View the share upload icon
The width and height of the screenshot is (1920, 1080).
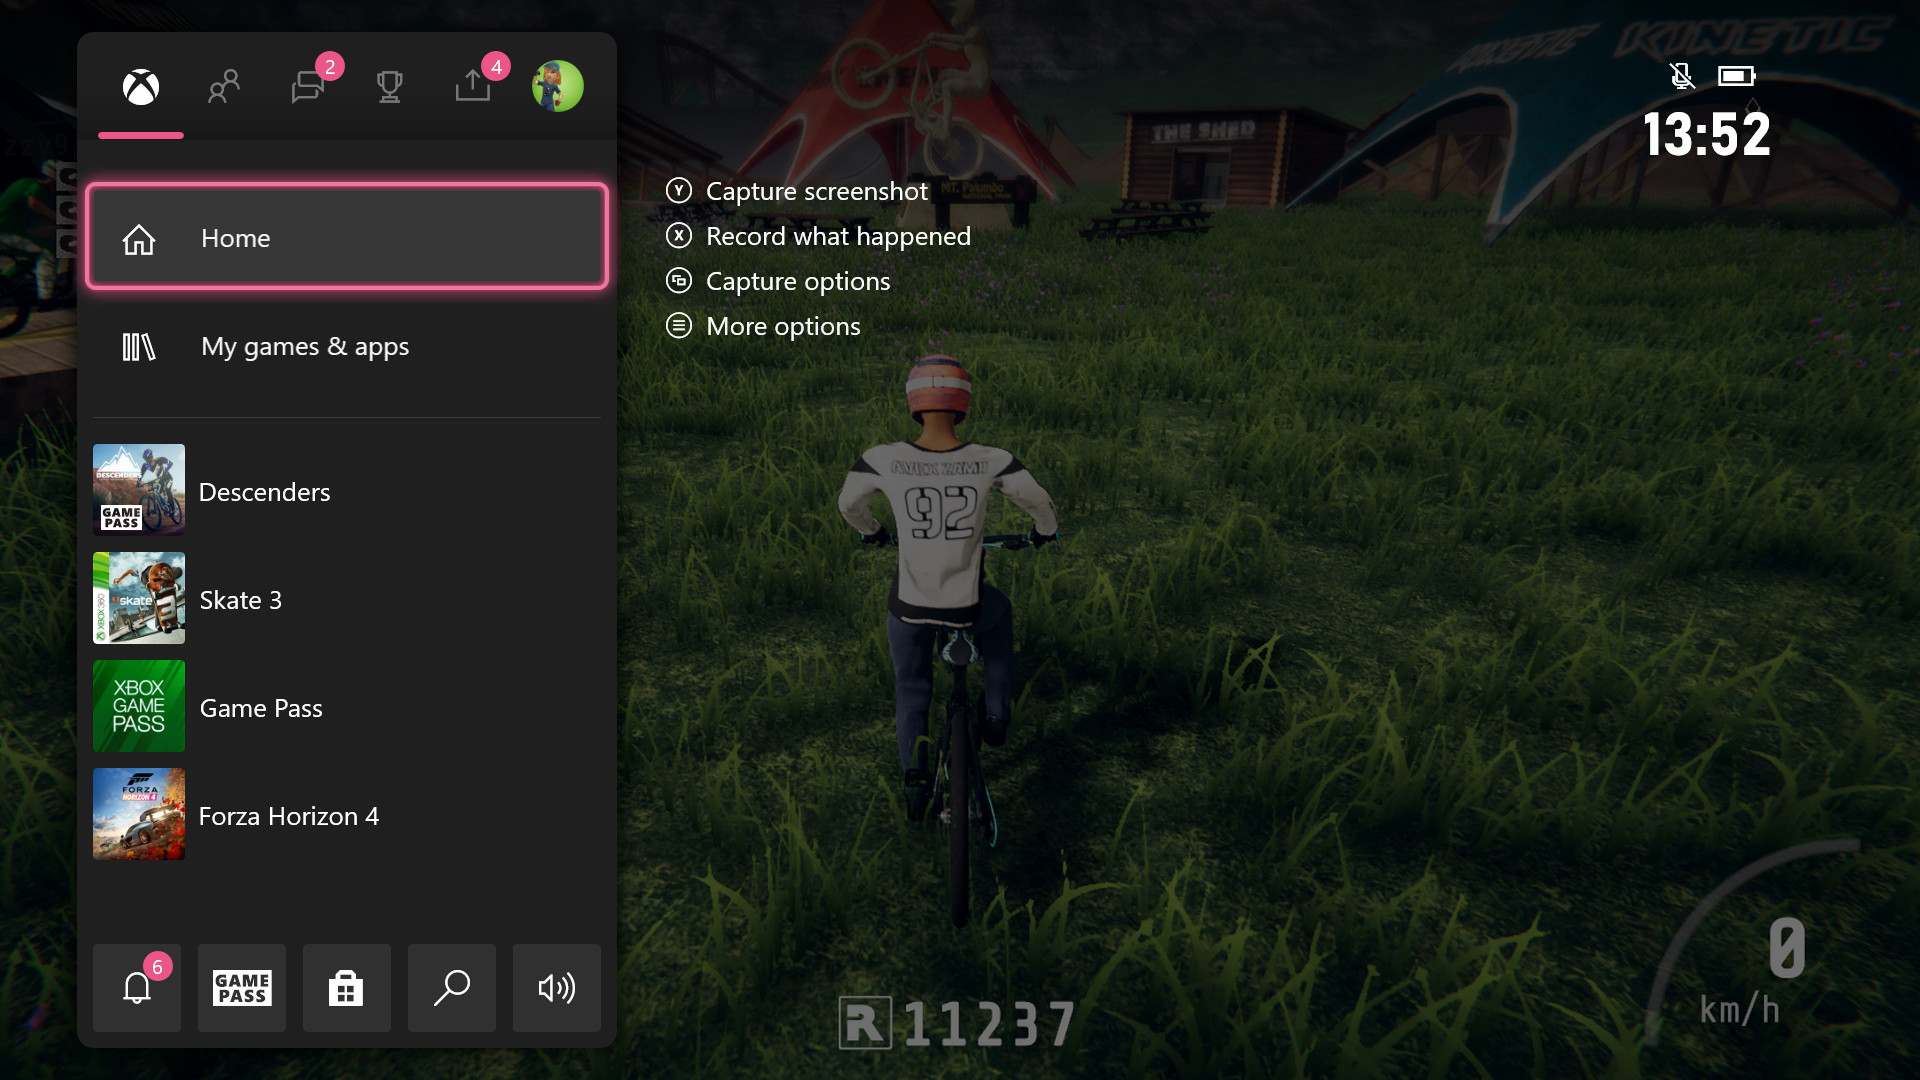[471, 86]
